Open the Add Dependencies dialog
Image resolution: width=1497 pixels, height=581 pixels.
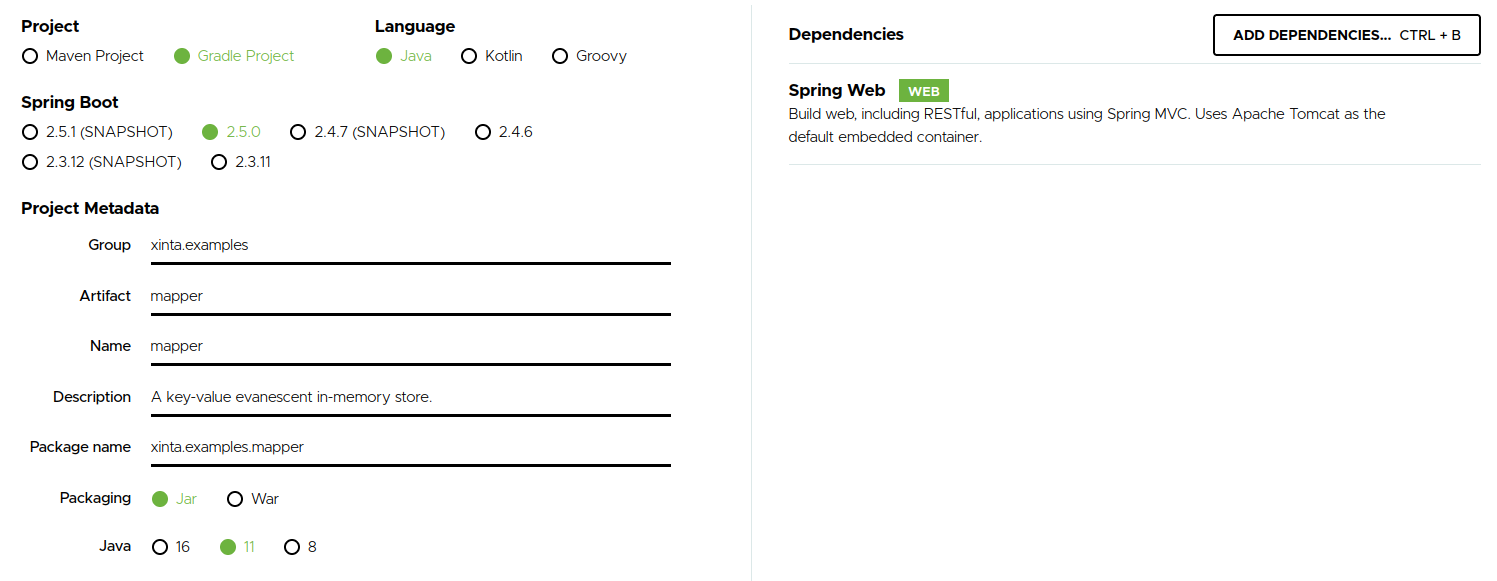1346,35
